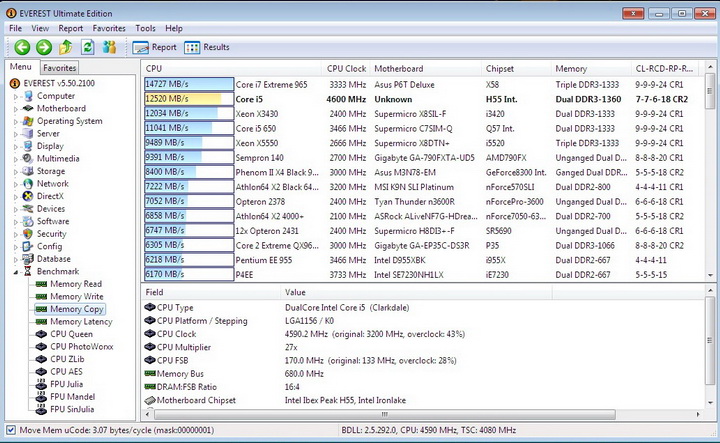Expand the Operating System node

[x=16, y=122]
